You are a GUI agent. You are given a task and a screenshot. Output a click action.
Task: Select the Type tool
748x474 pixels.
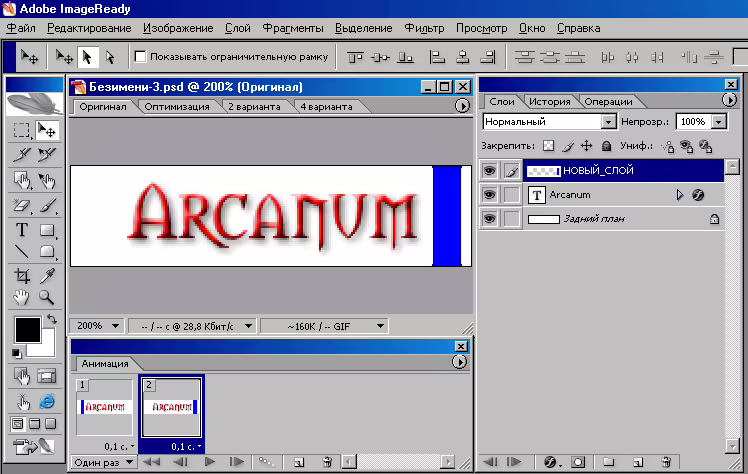point(21,230)
